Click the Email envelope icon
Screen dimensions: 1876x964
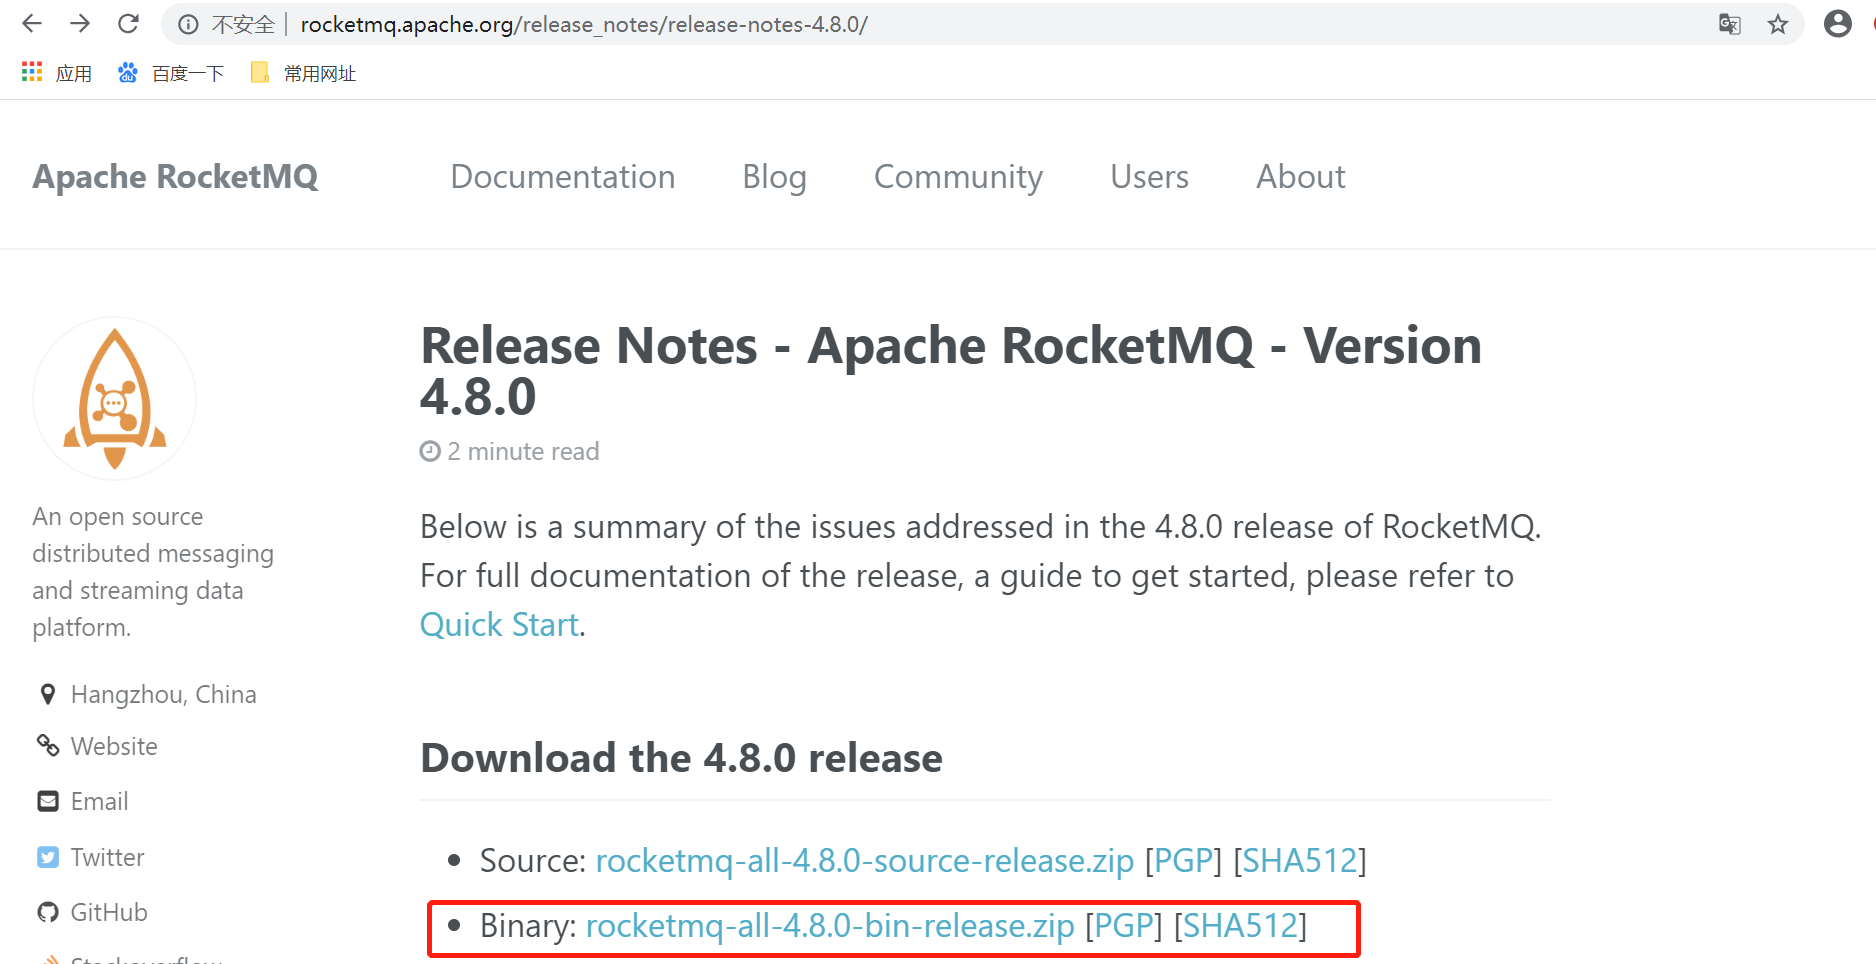coord(47,801)
